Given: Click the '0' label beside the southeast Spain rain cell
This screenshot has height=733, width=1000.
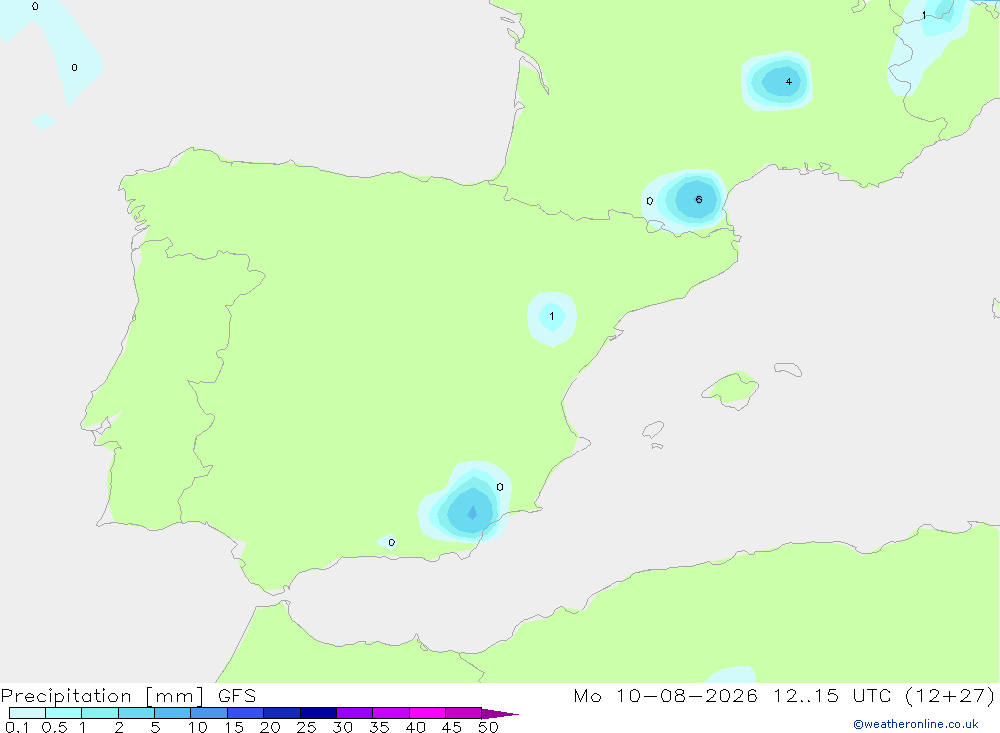Looking at the screenshot, I should coord(499,487).
